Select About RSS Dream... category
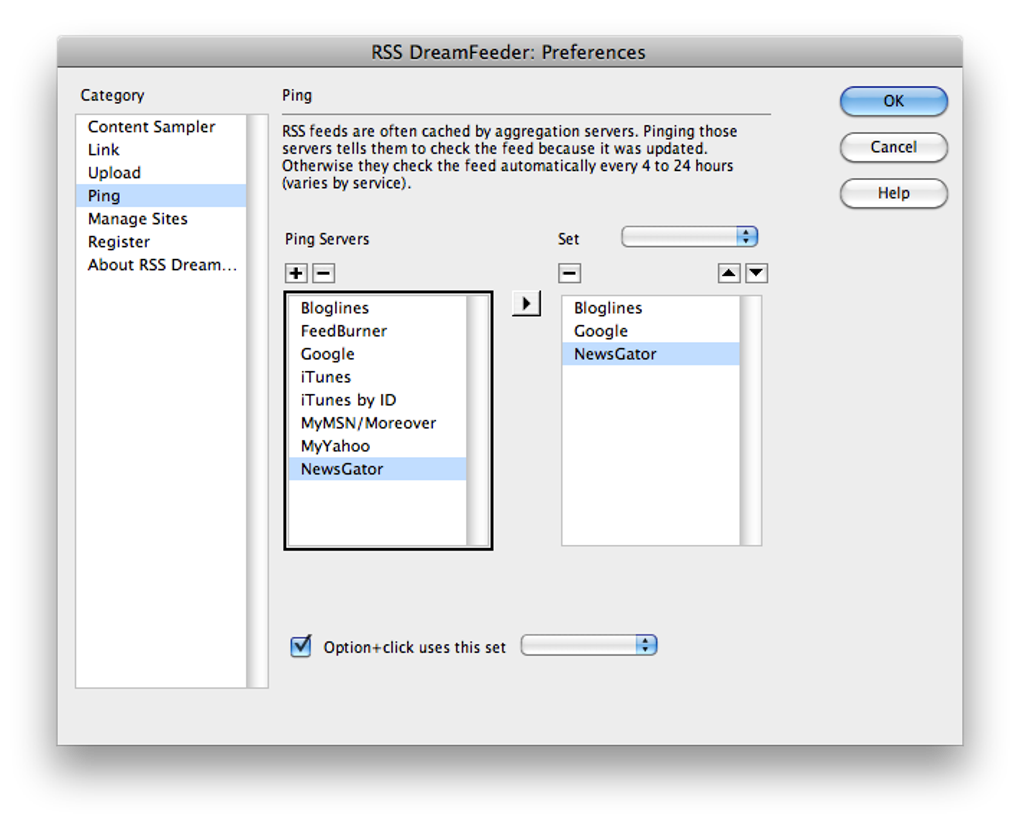 (x=161, y=265)
